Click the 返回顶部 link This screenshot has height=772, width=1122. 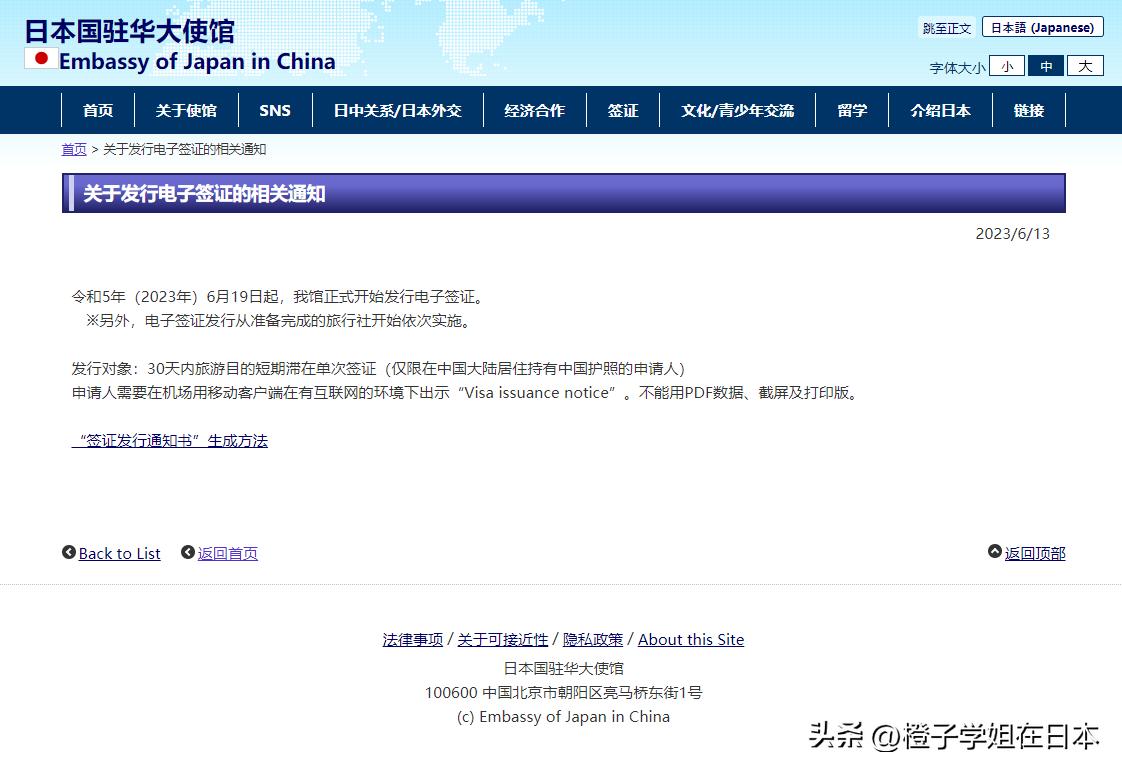click(1035, 553)
